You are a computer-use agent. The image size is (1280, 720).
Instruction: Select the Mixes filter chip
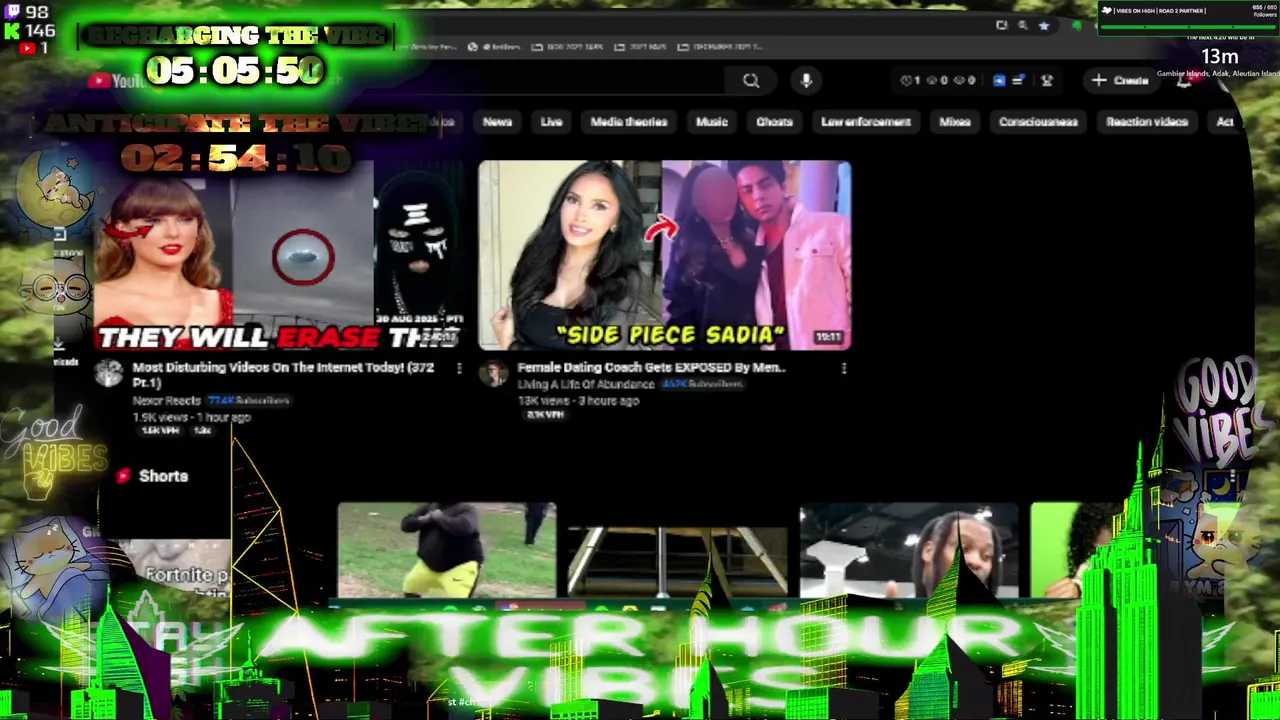coord(955,122)
